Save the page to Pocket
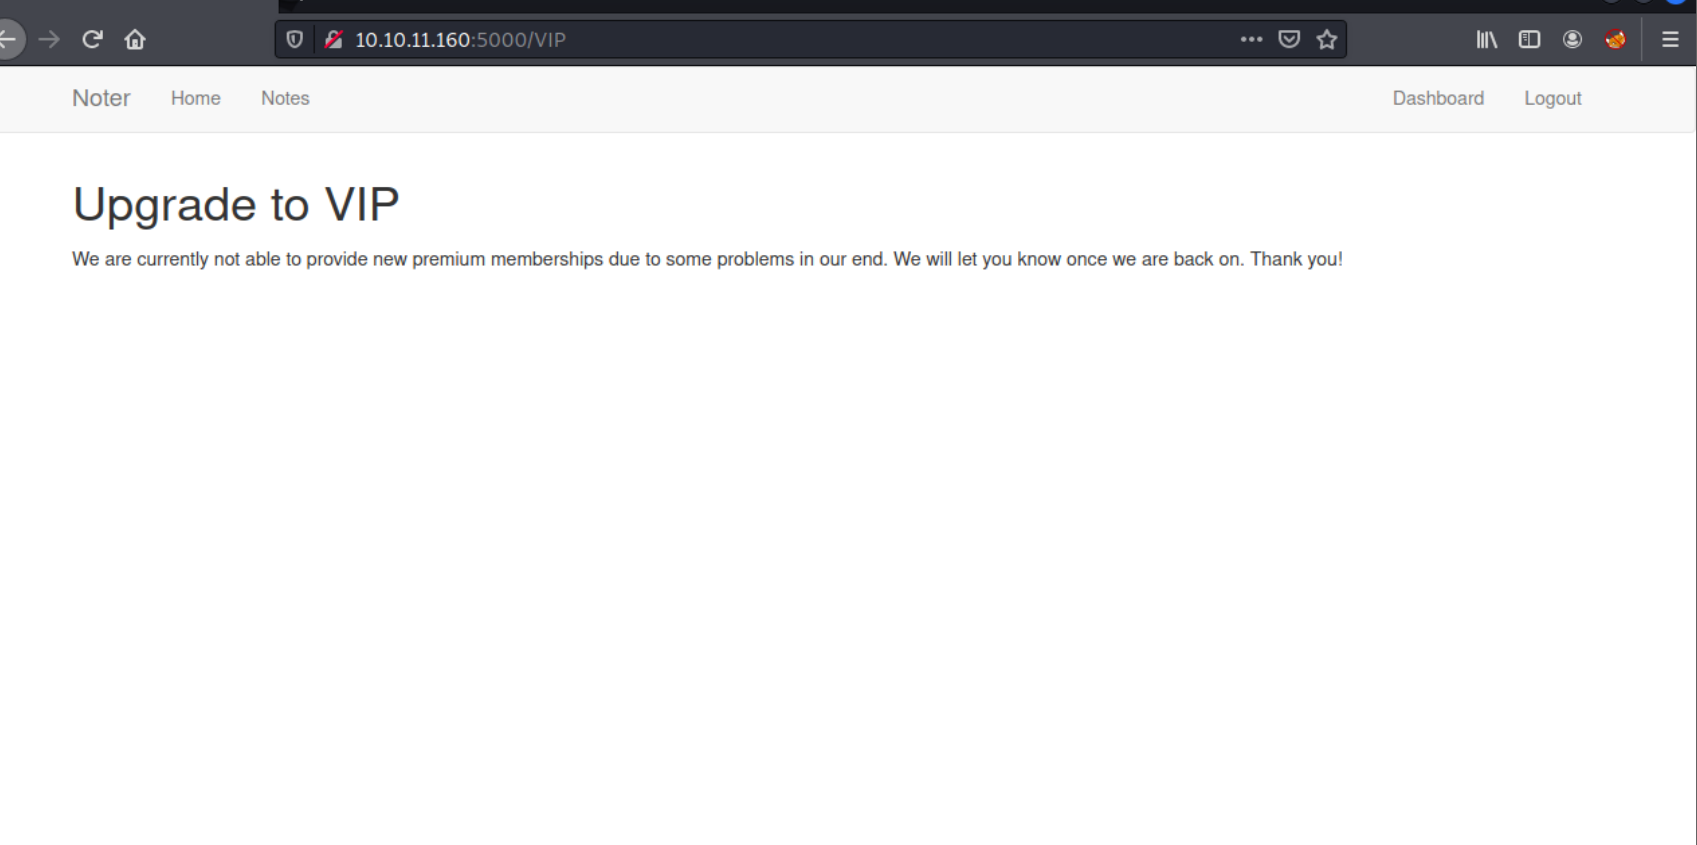Screen dimensions: 1697x845 pyautogui.click(x=1289, y=40)
